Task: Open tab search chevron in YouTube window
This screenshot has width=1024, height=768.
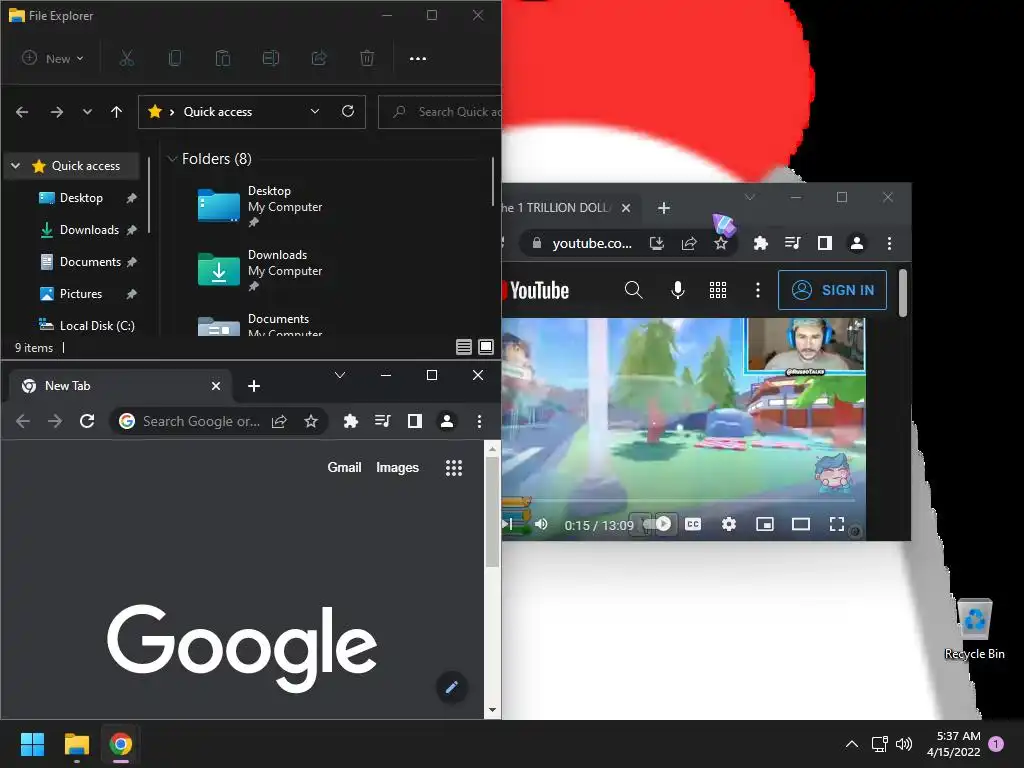Action: pyautogui.click(x=750, y=197)
